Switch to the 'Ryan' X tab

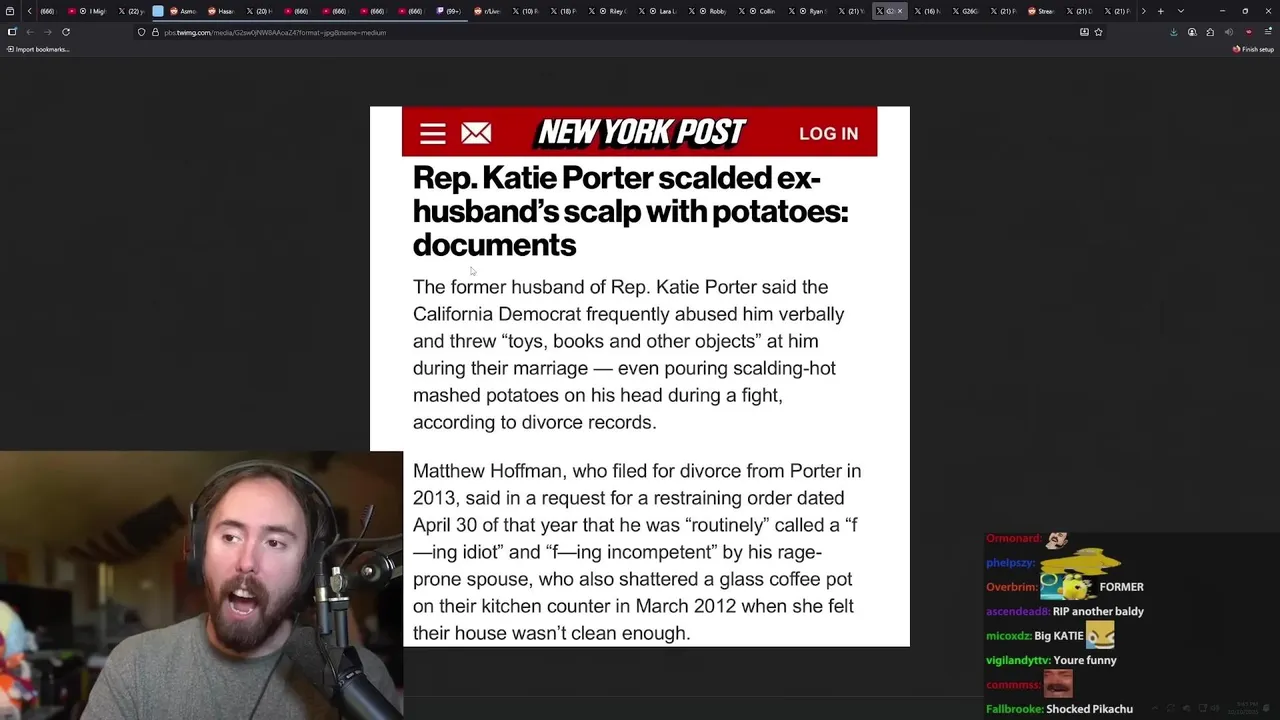click(x=810, y=11)
